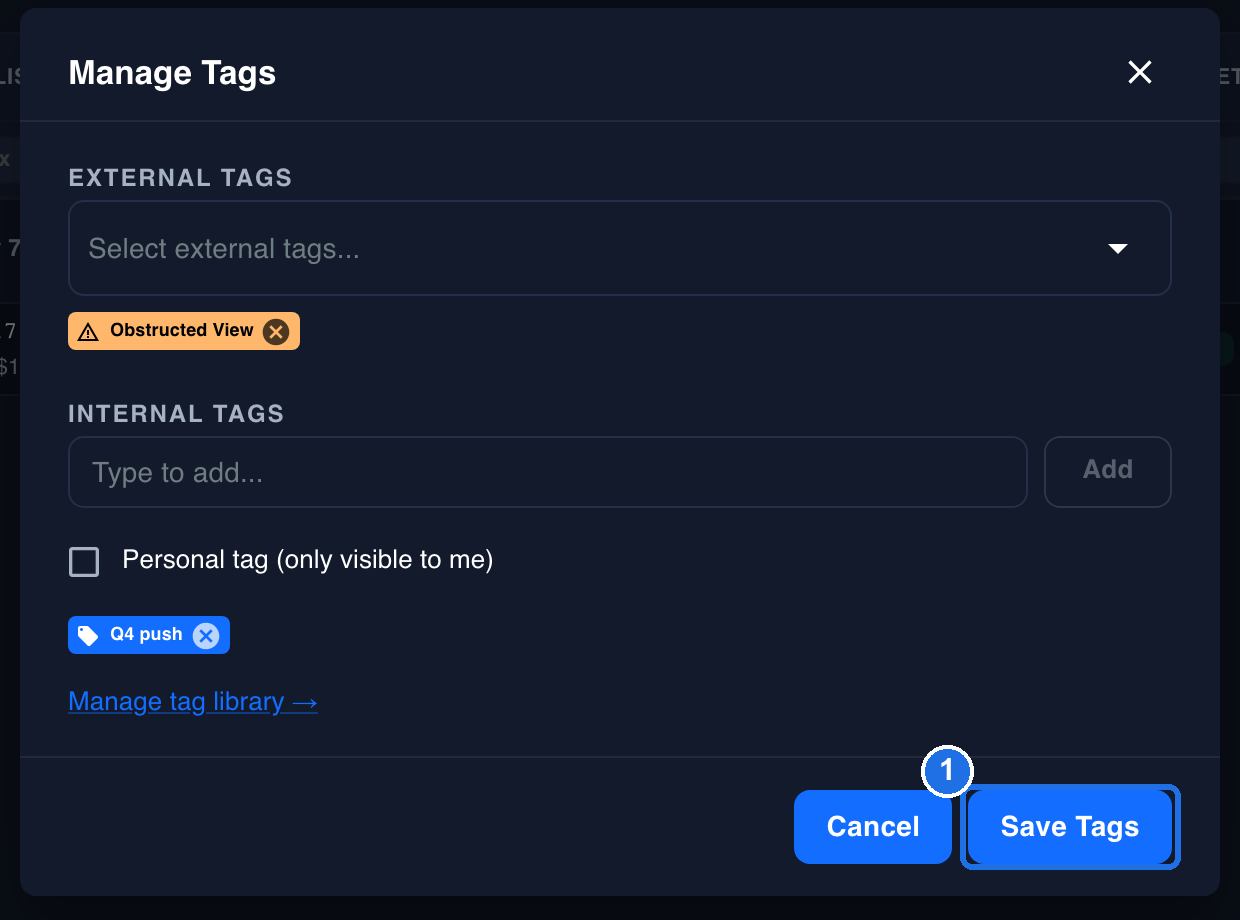Cancel the tag changes
Screen dimensions: 1240x920
tap(873, 827)
